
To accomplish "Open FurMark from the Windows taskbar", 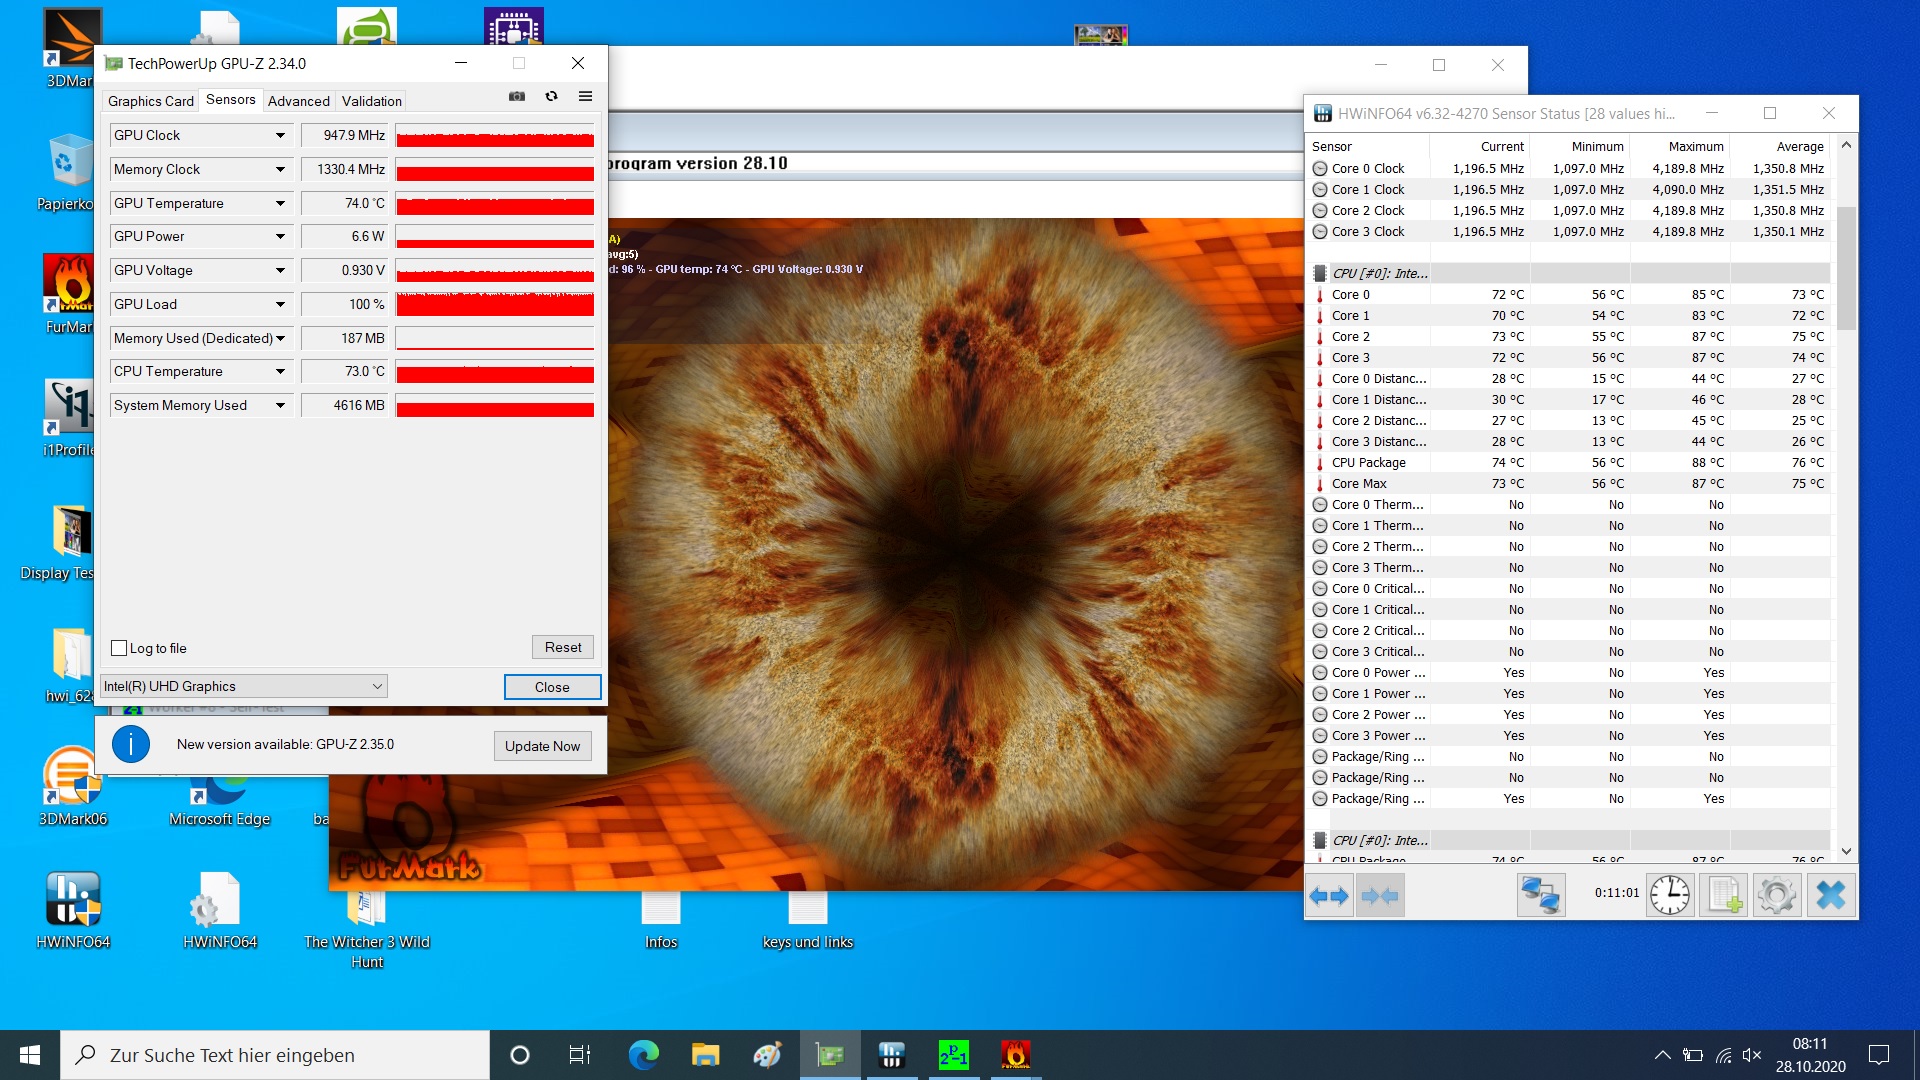I will [x=1015, y=1055].
